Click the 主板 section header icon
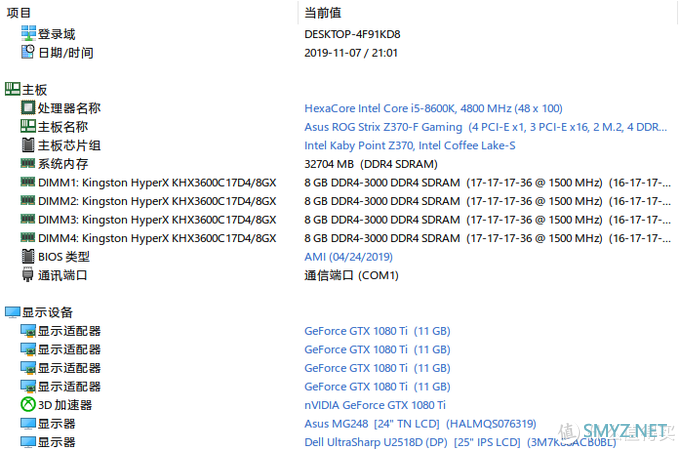Viewport: 680px width, 450px height. [x=12, y=90]
